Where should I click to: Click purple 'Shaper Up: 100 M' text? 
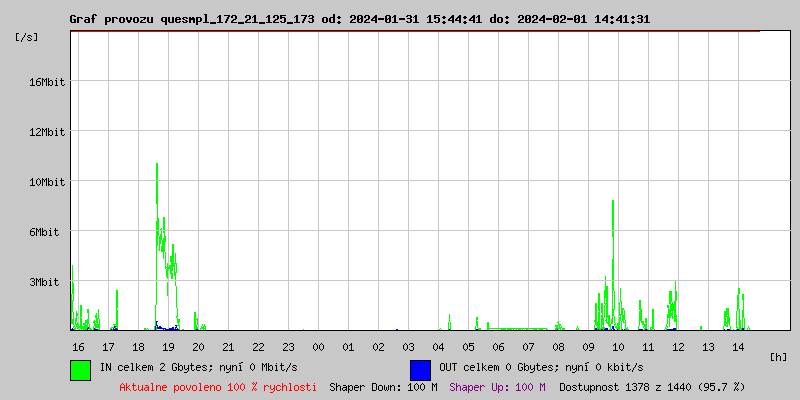tap(497, 387)
